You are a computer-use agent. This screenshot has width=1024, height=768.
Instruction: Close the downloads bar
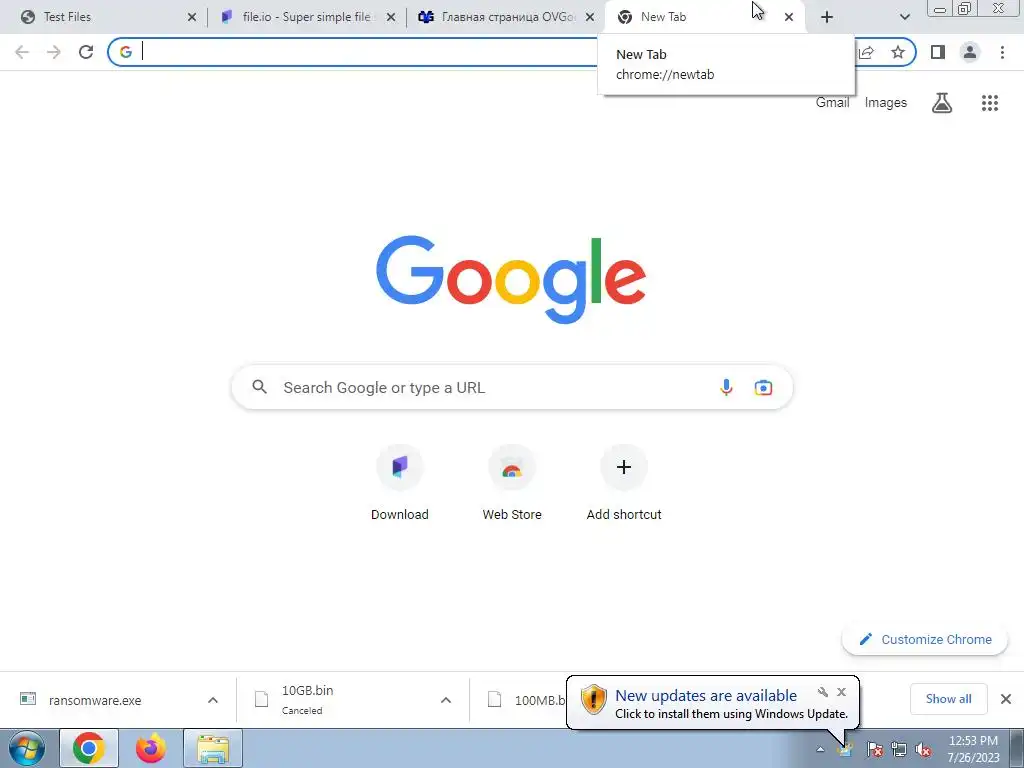(x=1006, y=699)
